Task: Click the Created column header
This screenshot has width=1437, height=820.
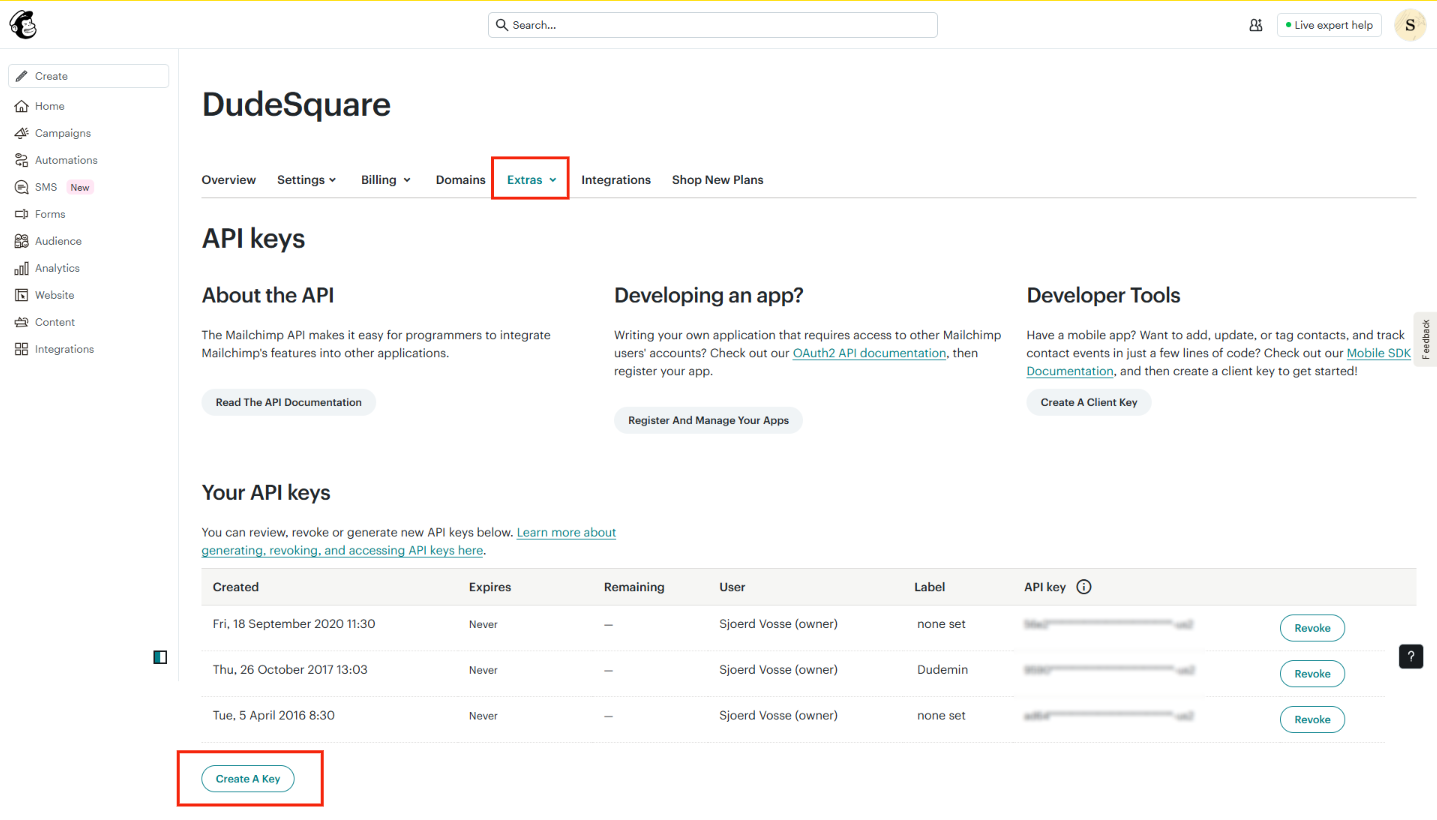Action: [236, 587]
